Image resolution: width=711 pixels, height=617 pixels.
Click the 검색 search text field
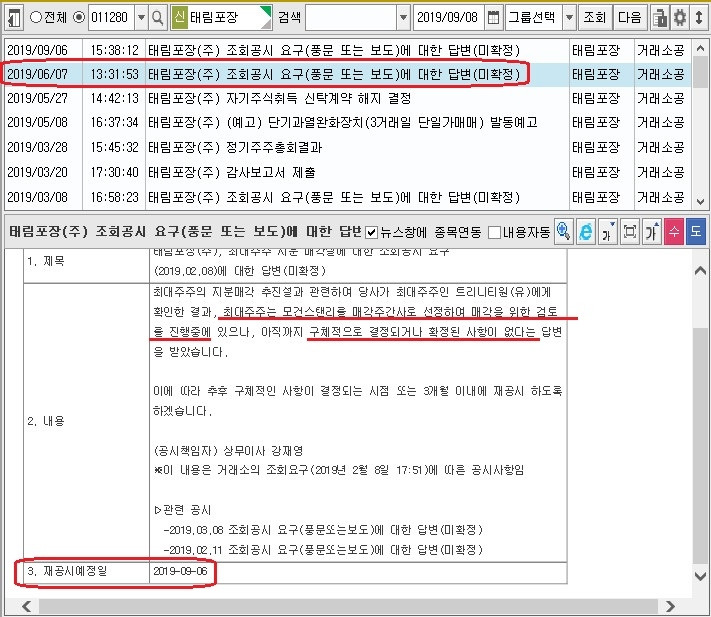coord(351,18)
